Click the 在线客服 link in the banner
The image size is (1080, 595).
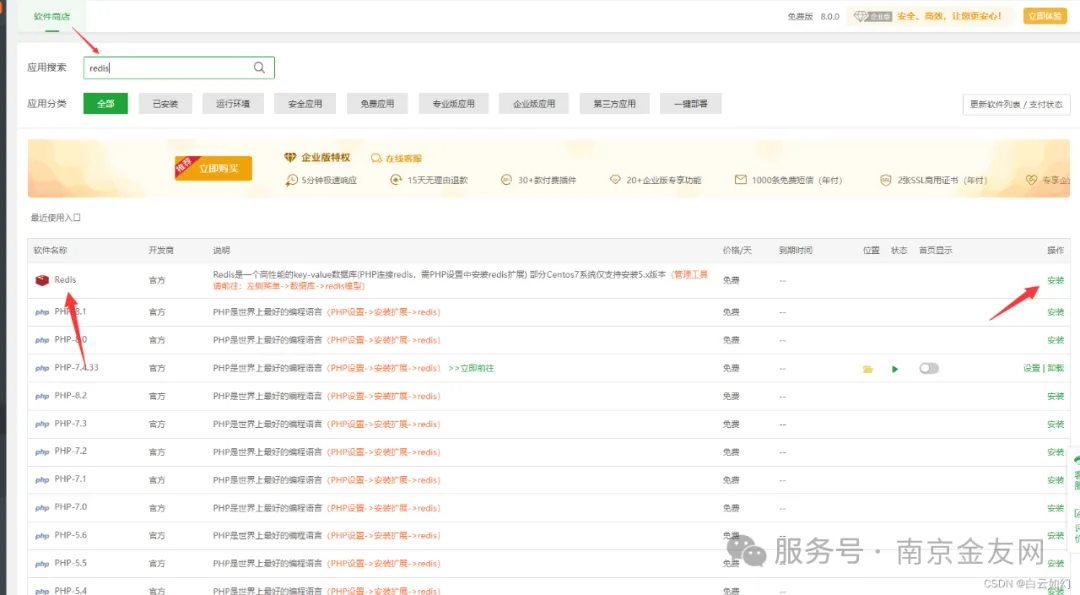(404, 158)
